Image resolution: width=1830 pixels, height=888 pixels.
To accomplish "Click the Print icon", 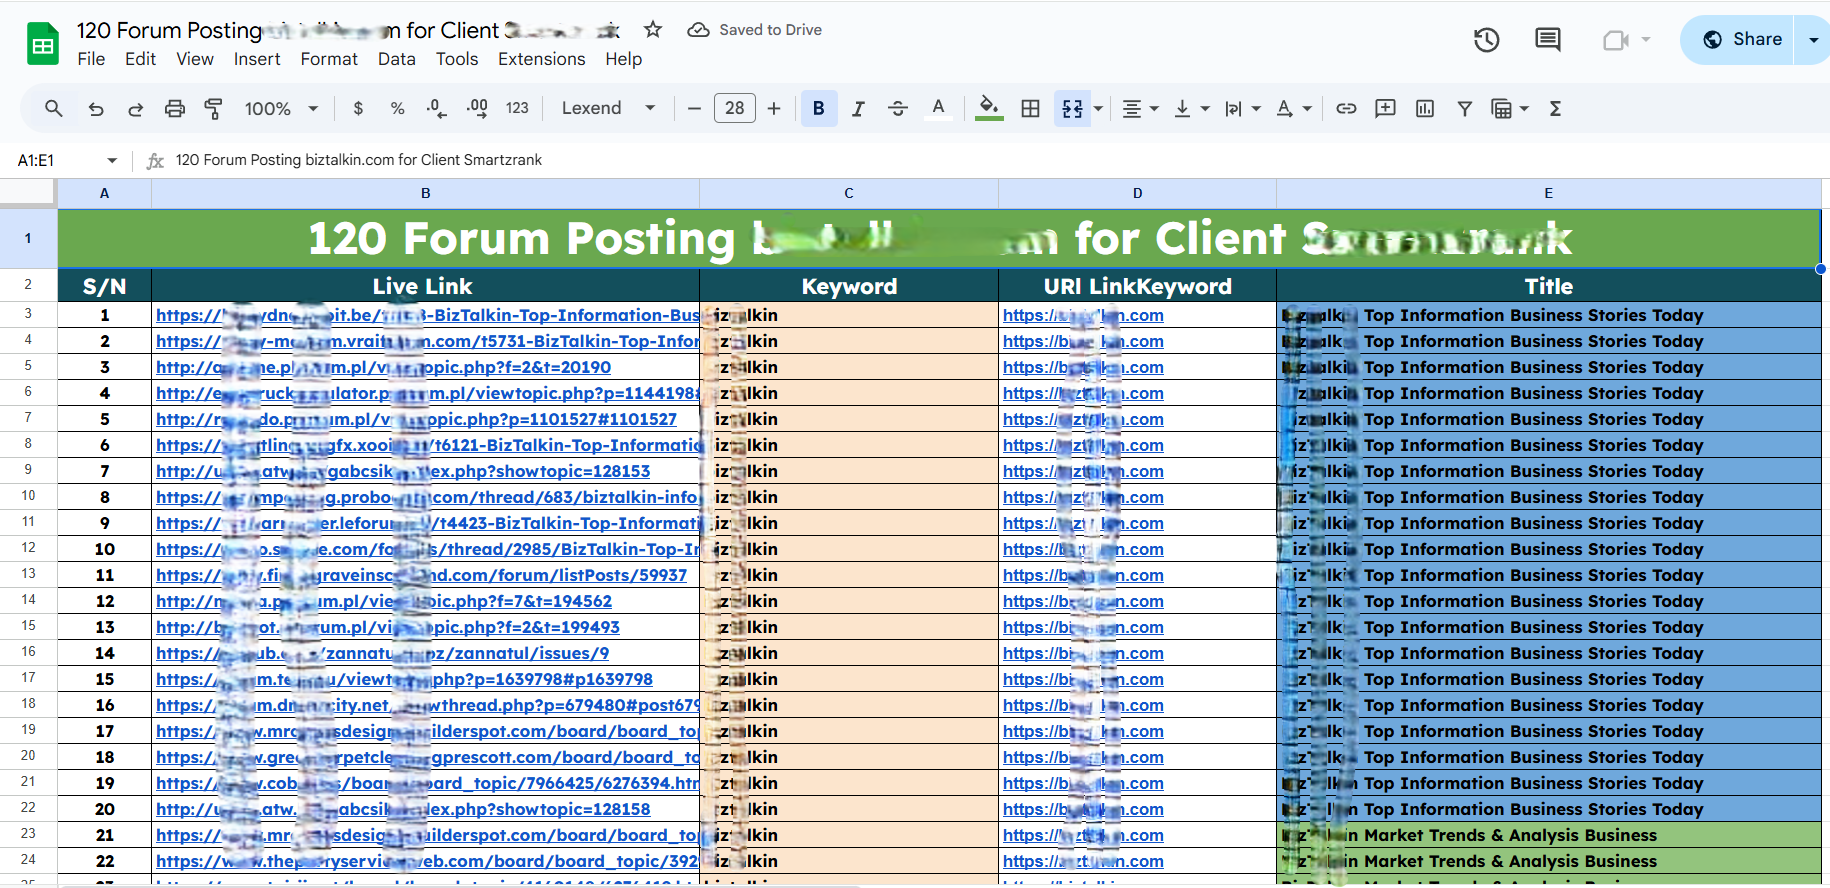I will click(x=175, y=109).
